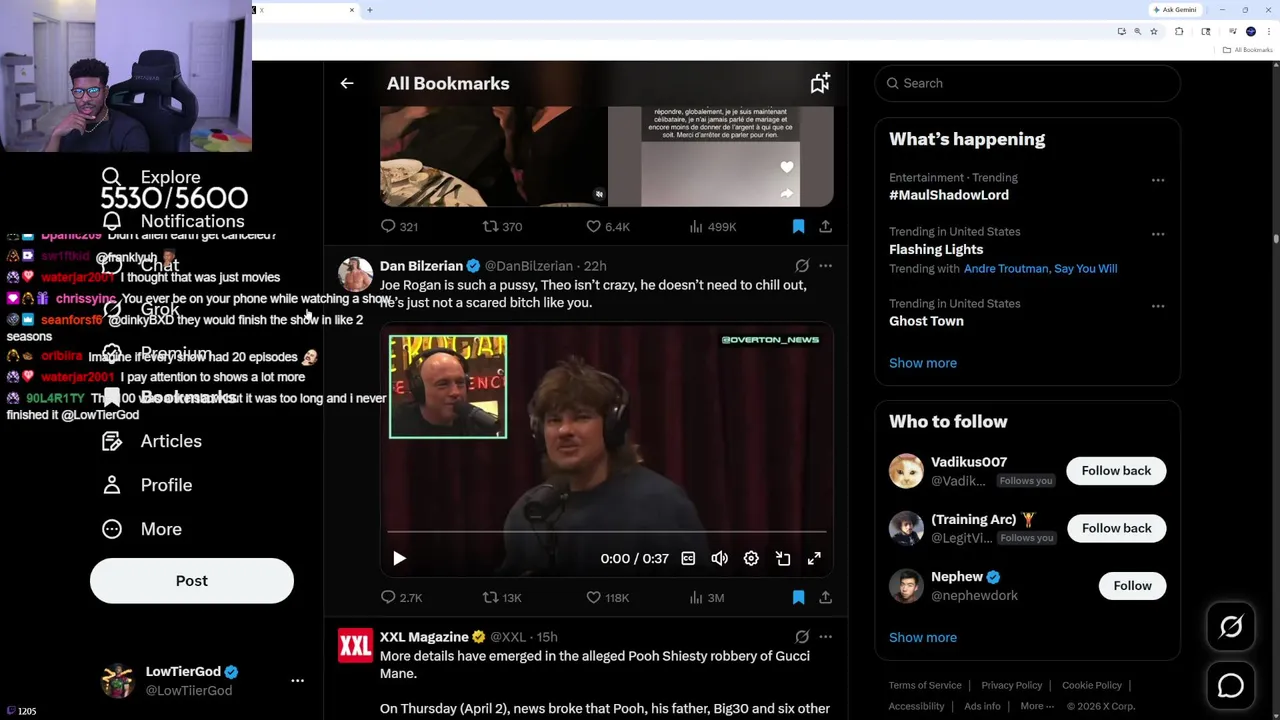Open the floating Grok button

[1231, 627]
